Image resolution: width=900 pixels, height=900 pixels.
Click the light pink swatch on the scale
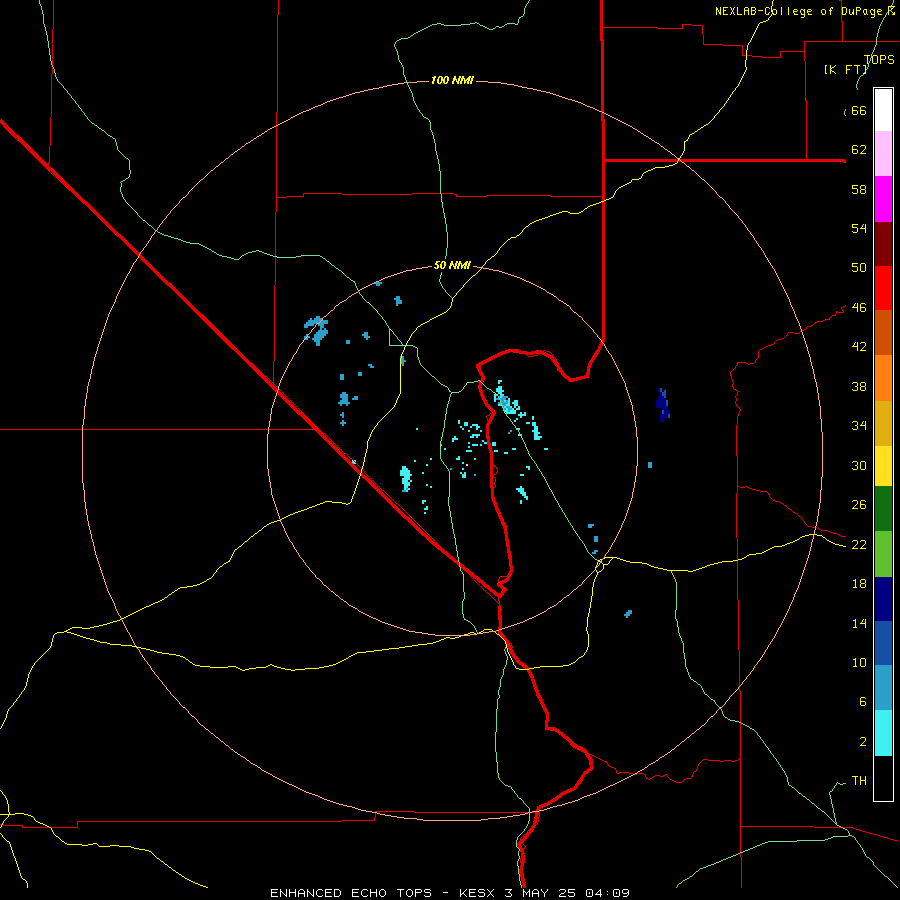883,154
